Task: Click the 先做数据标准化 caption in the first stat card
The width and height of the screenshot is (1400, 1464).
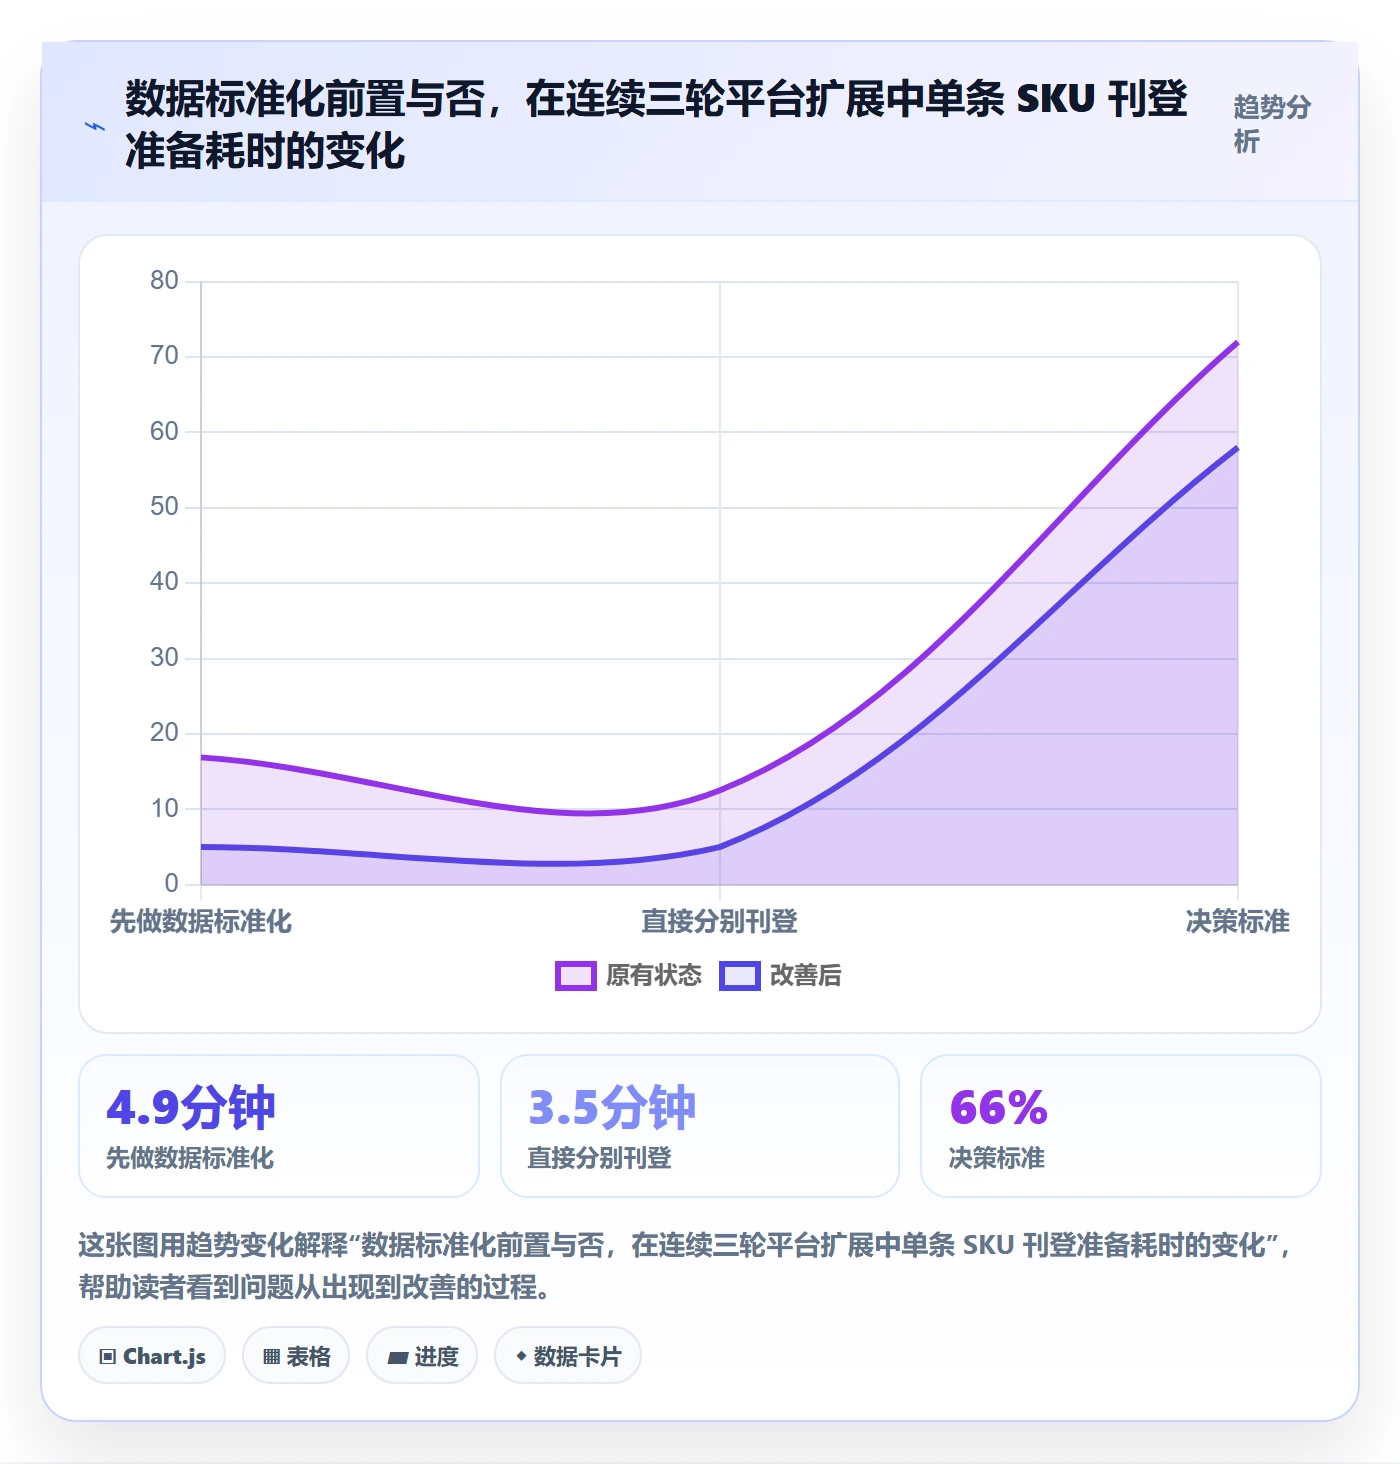Action: coord(190,1158)
